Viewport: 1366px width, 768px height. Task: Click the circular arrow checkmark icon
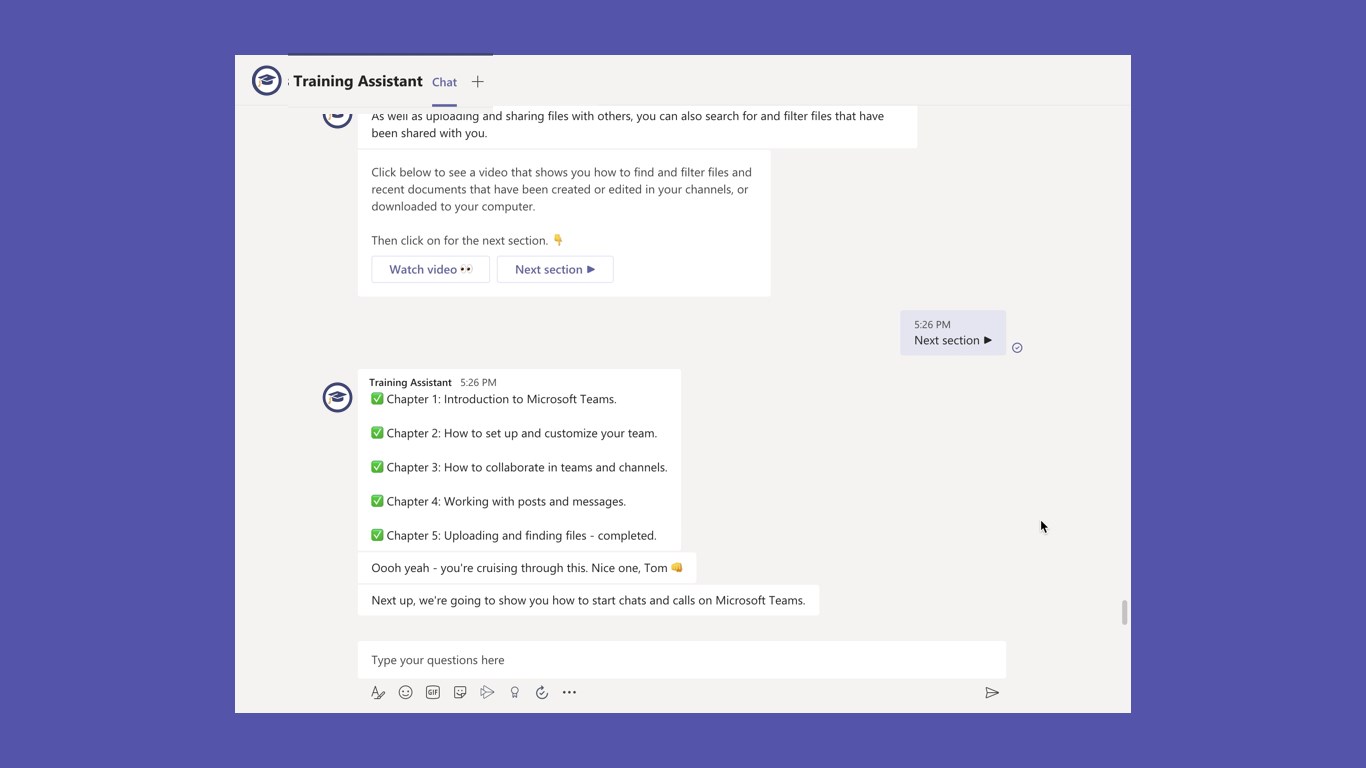click(542, 692)
